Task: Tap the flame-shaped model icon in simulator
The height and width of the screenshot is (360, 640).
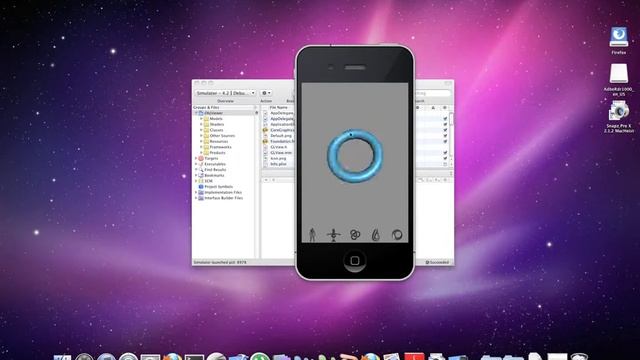Action: (x=376, y=235)
